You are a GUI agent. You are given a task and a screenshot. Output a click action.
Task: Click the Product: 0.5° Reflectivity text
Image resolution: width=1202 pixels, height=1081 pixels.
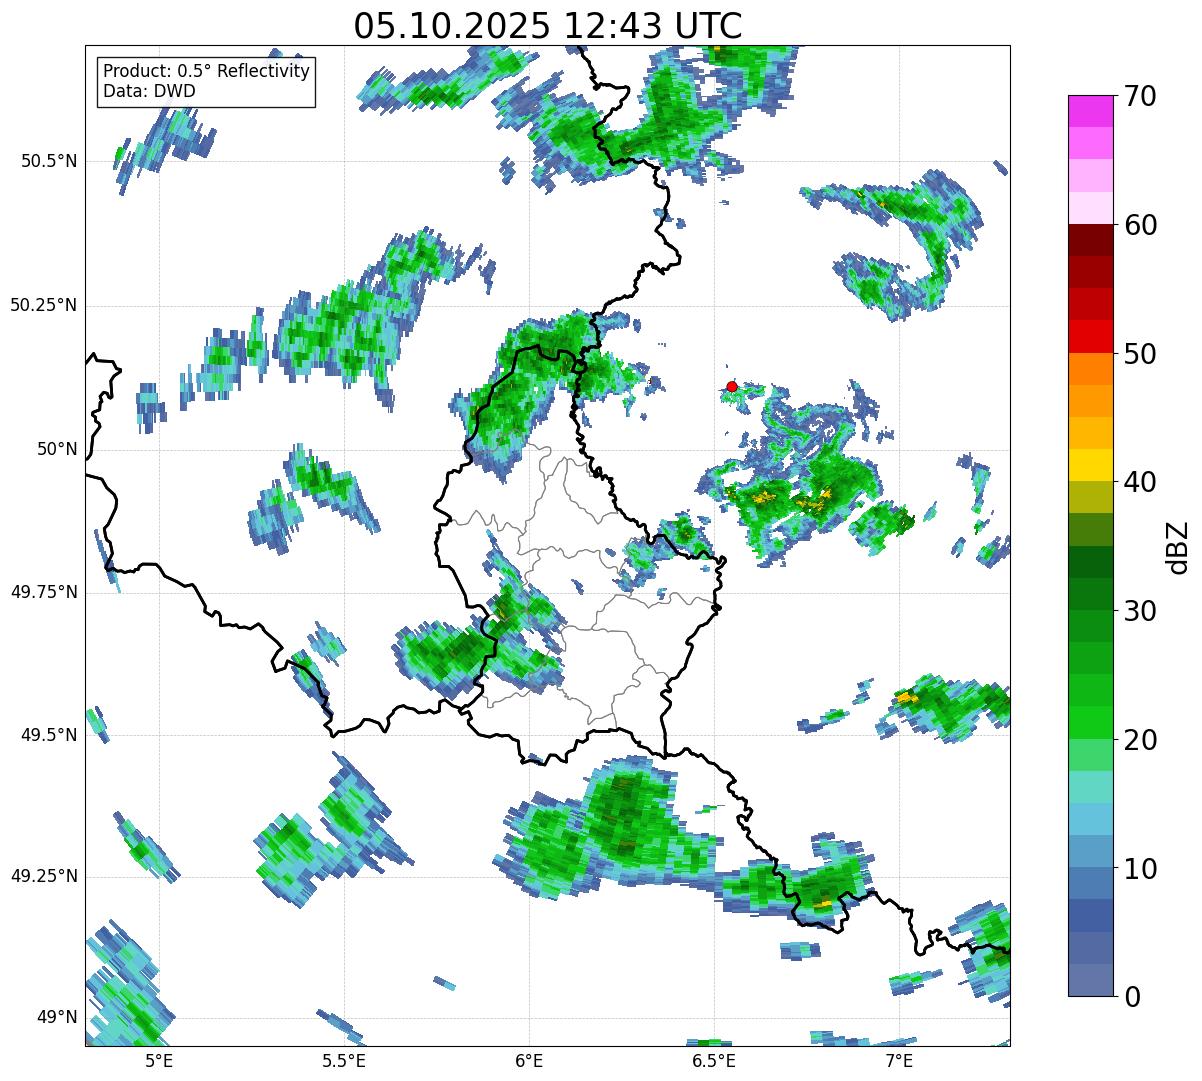(206, 72)
